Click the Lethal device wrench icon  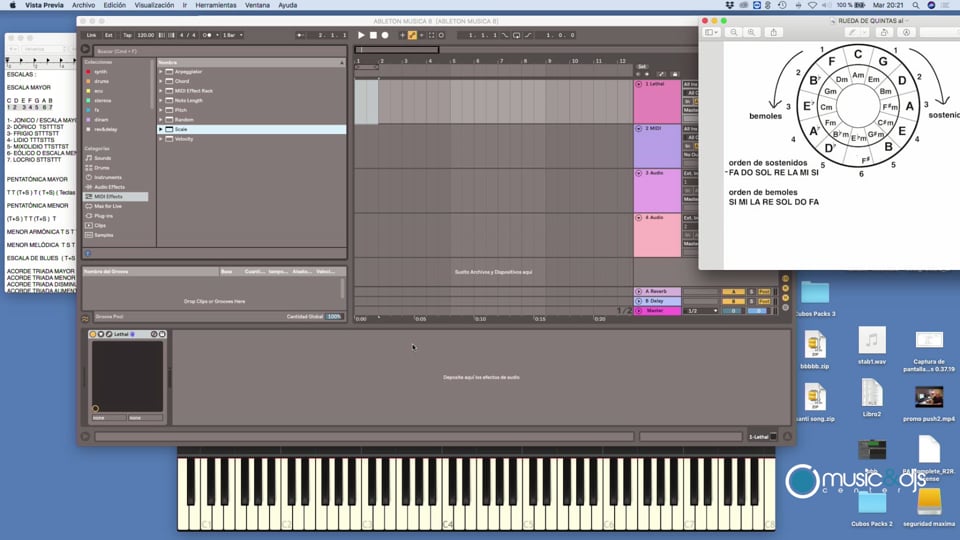click(x=109, y=334)
